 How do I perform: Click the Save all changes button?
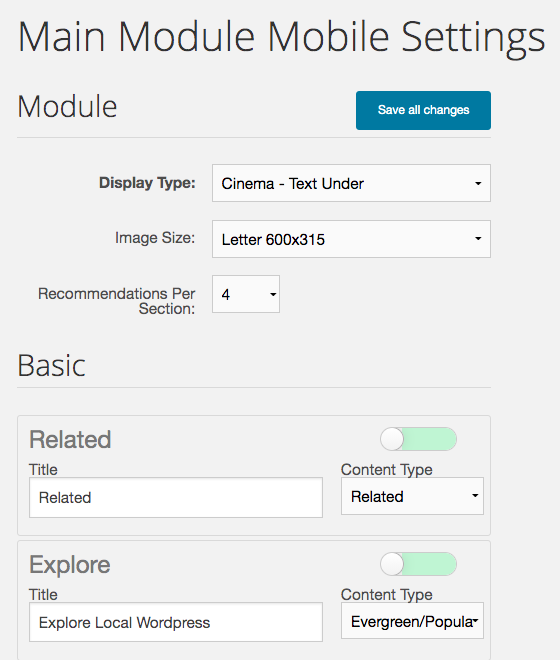click(x=423, y=110)
